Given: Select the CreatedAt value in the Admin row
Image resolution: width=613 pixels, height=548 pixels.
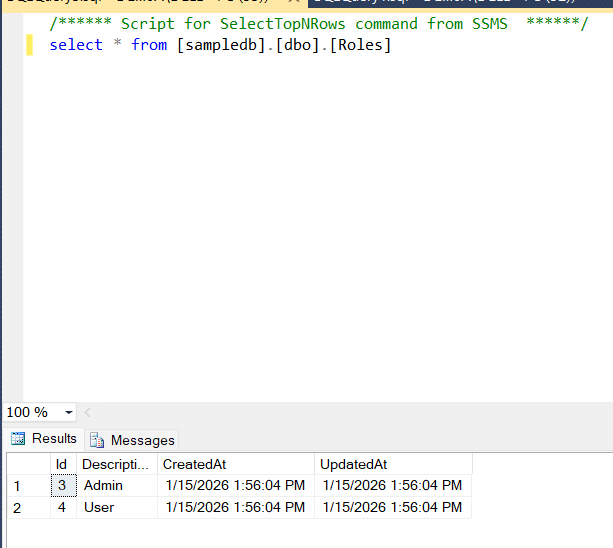Looking at the screenshot, I should pyautogui.click(x=234, y=486).
